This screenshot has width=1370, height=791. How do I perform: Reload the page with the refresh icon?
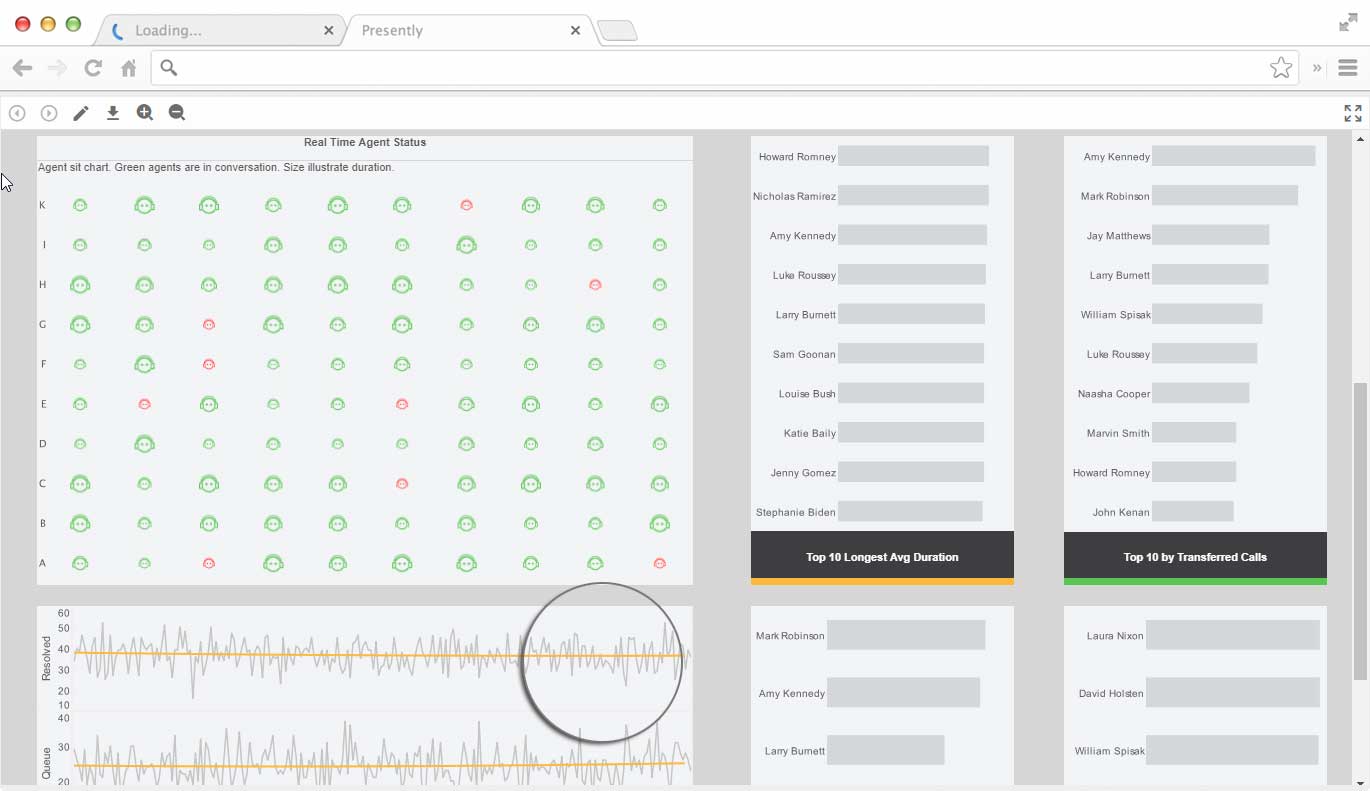click(x=93, y=68)
